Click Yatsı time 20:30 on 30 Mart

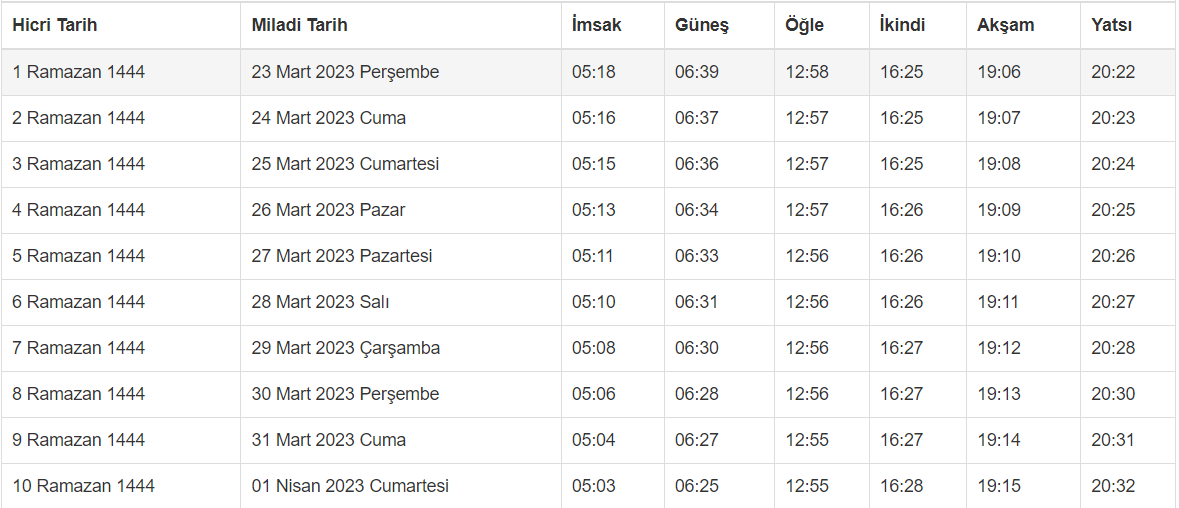(1113, 394)
